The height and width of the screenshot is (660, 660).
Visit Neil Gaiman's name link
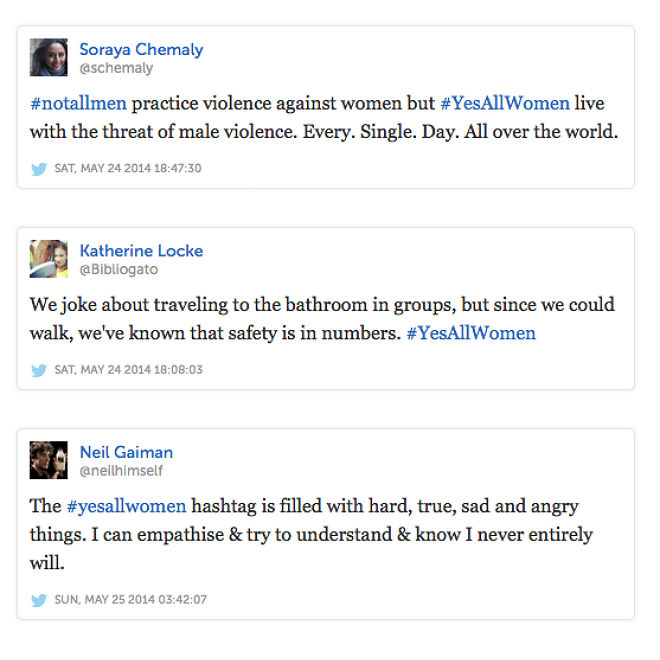(x=126, y=452)
